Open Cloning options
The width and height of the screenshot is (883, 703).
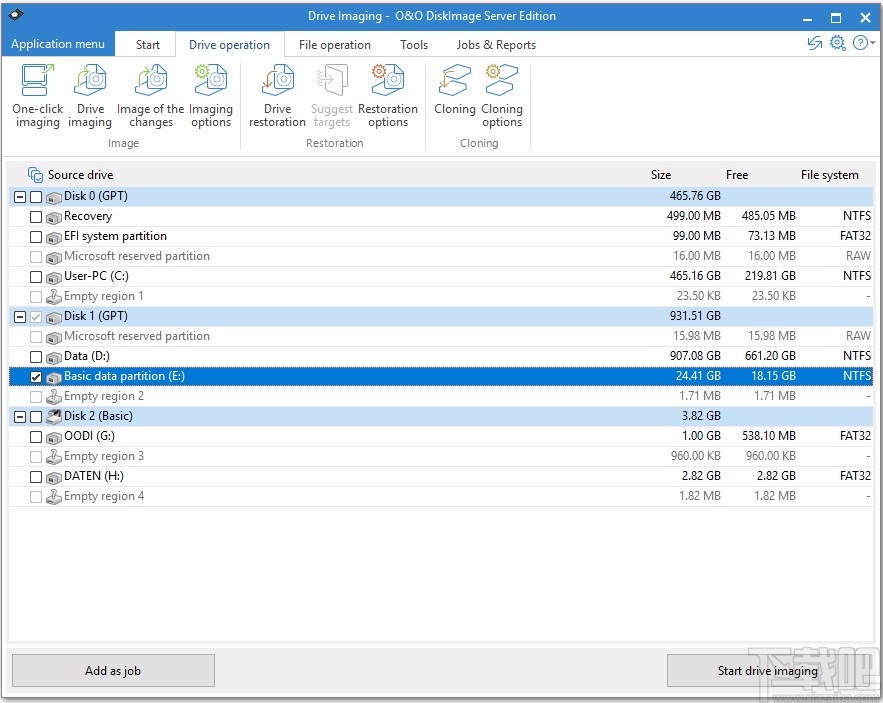coord(501,93)
